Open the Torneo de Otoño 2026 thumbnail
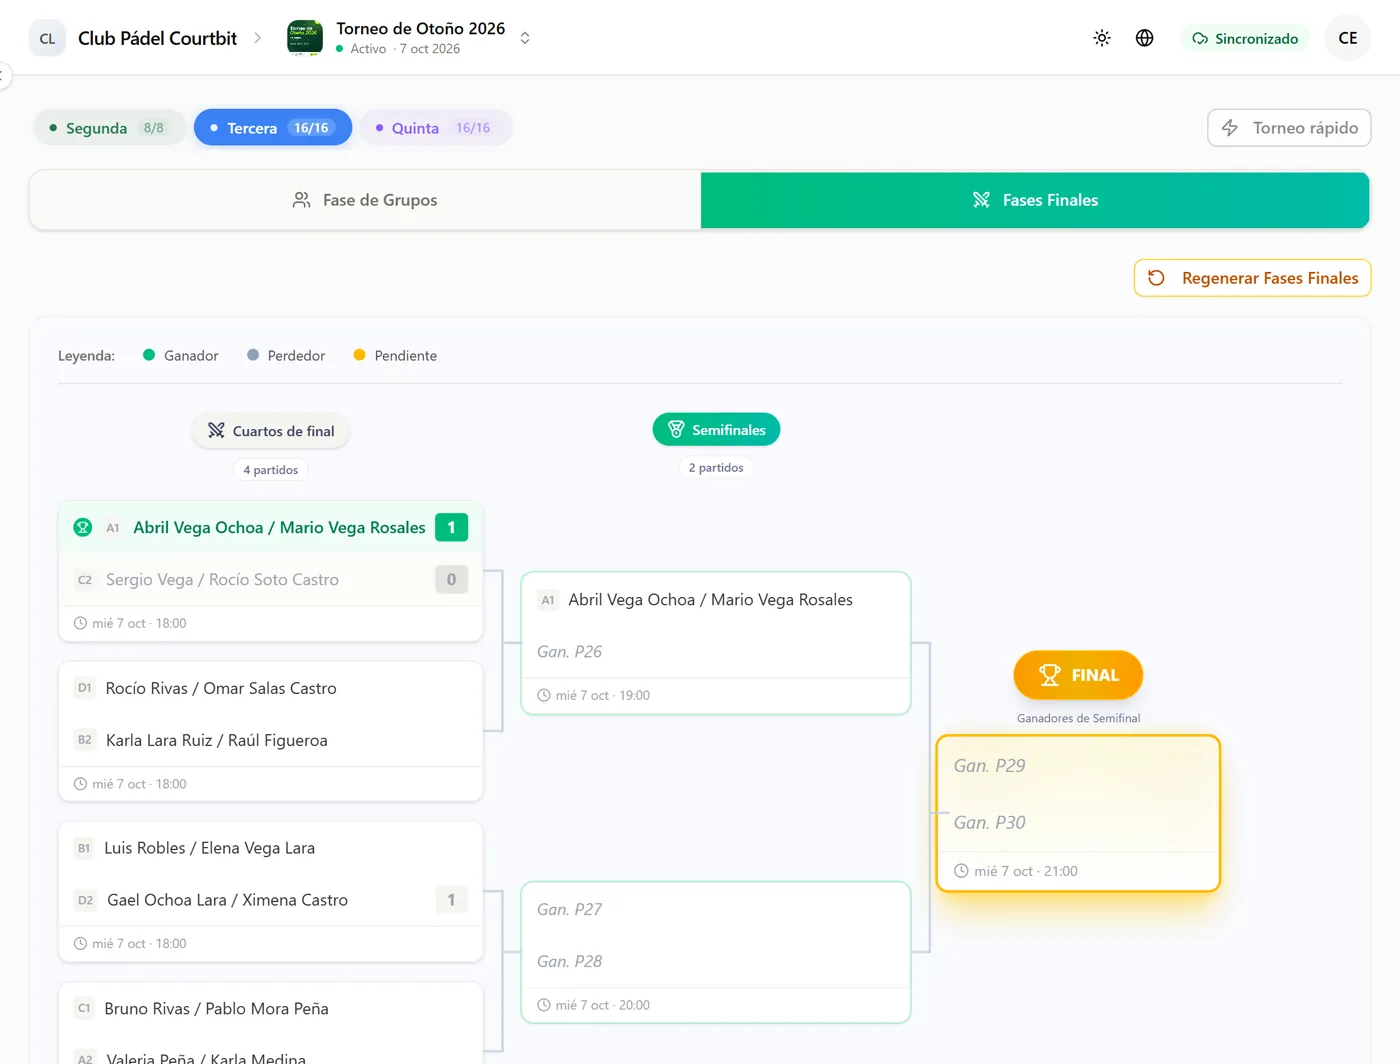The width and height of the screenshot is (1400, 1064). 305,38
